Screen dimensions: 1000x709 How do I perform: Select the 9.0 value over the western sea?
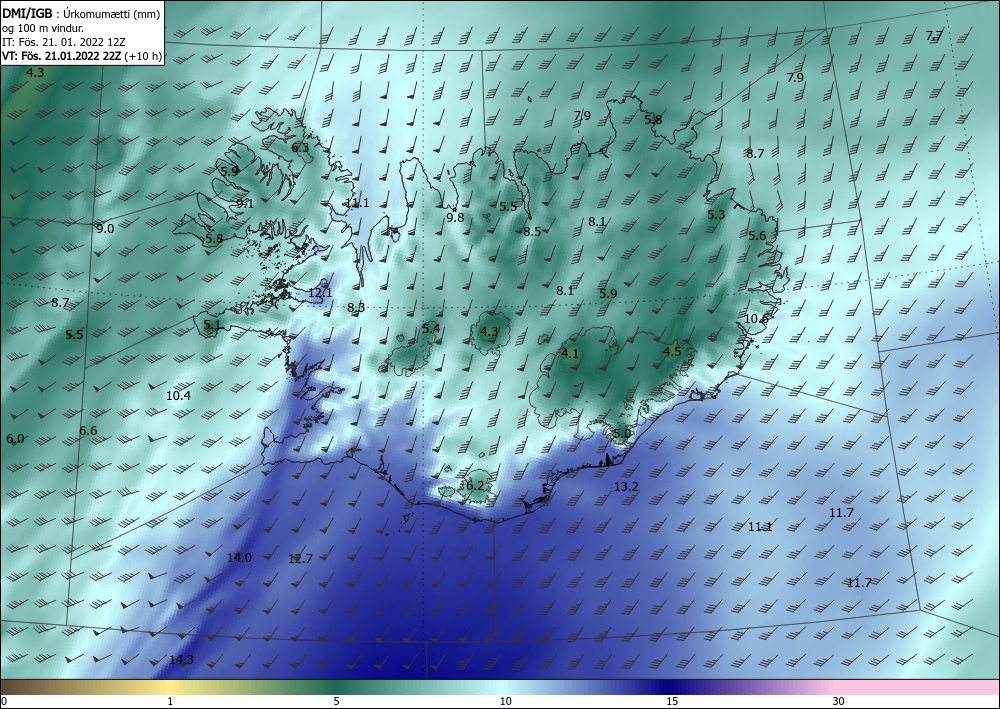[x=105, y=229]
